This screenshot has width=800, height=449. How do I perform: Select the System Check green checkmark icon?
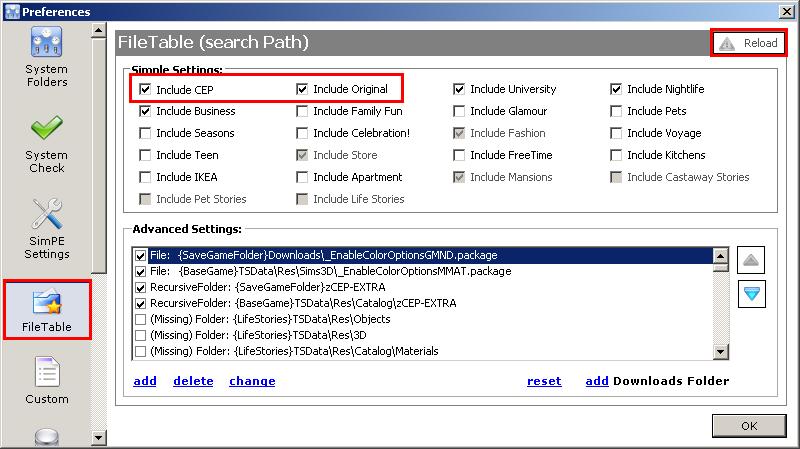(46, 129)
